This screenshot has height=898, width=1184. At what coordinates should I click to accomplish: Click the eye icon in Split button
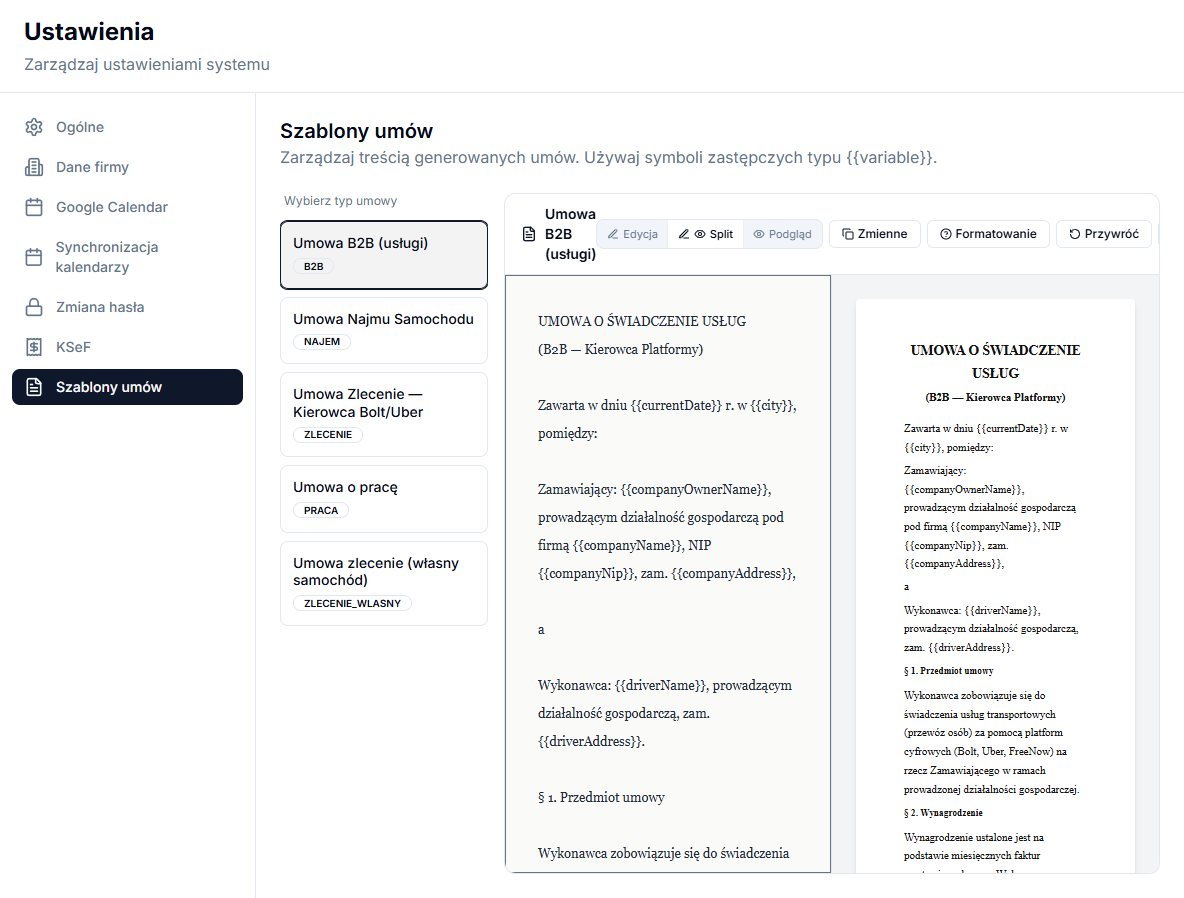pos(700,234)
